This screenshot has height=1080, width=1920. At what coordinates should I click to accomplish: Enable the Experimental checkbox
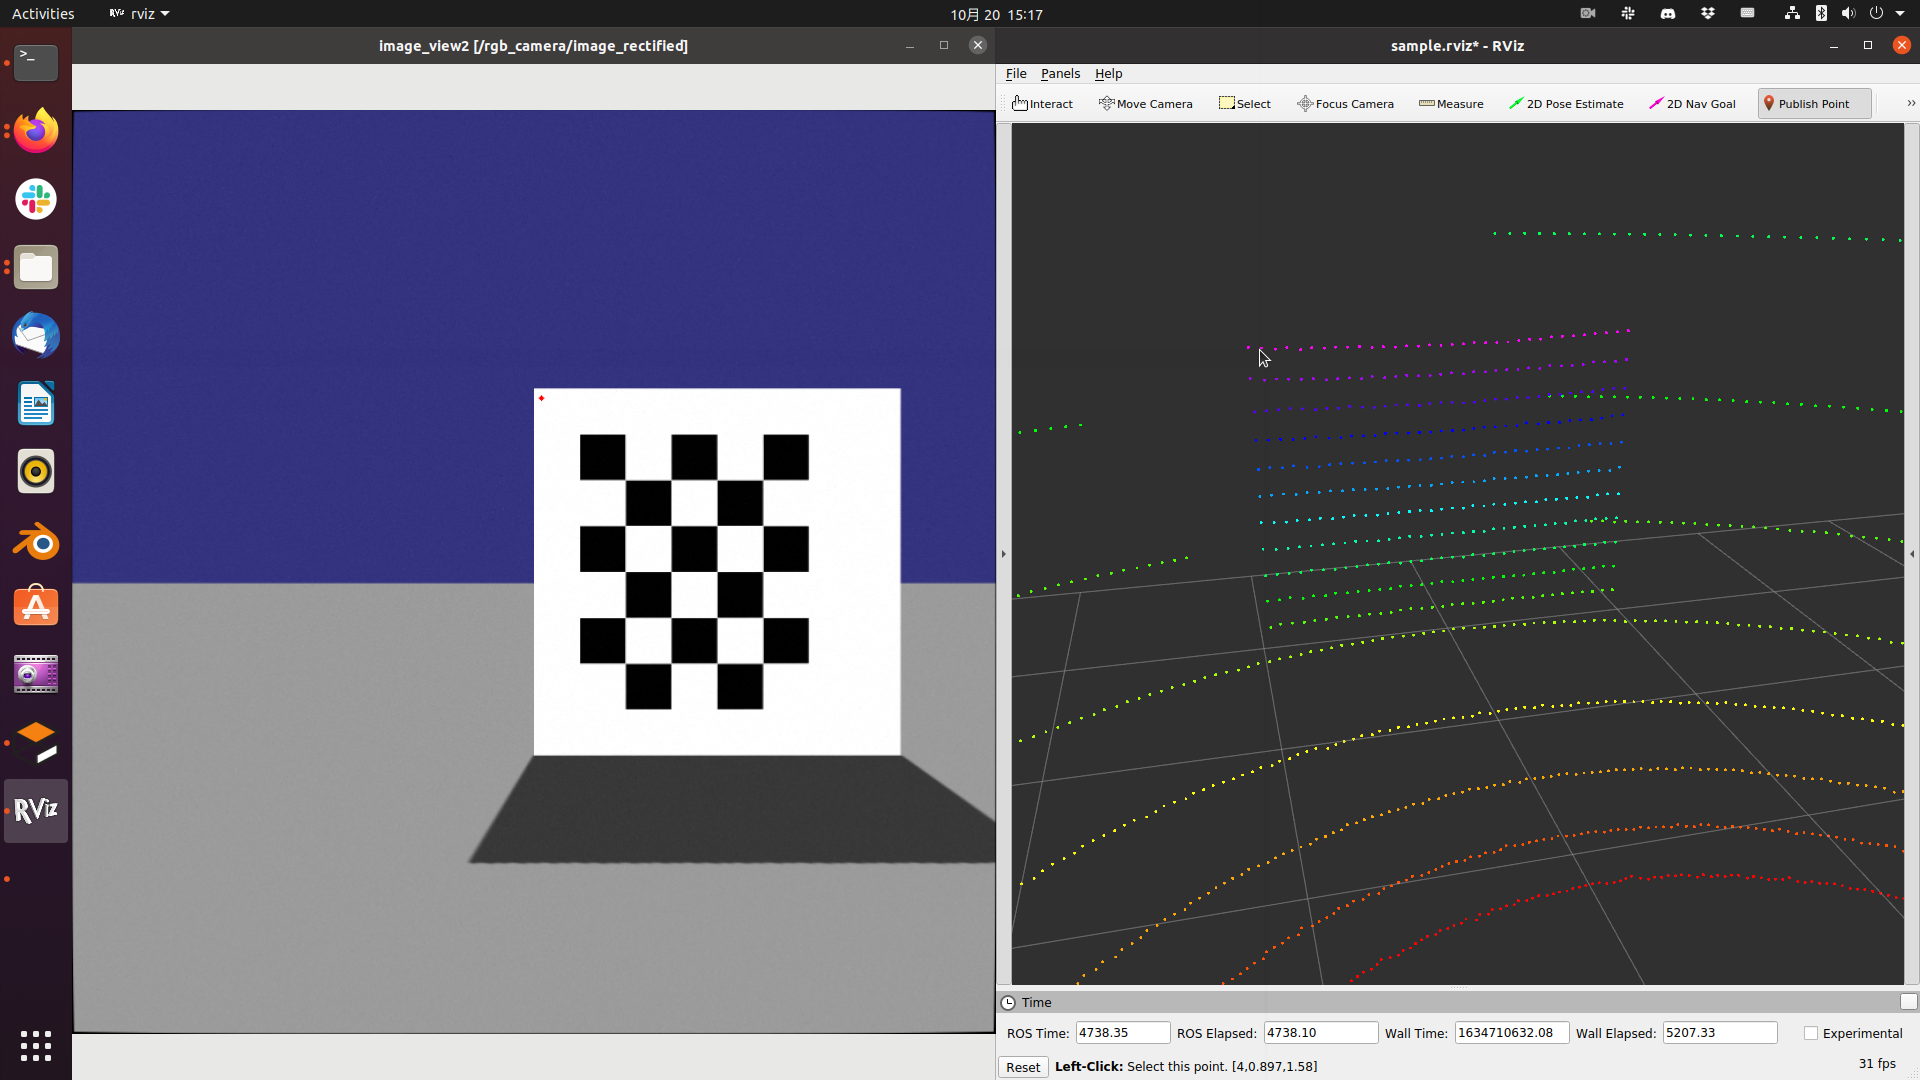point(1811,1033)
